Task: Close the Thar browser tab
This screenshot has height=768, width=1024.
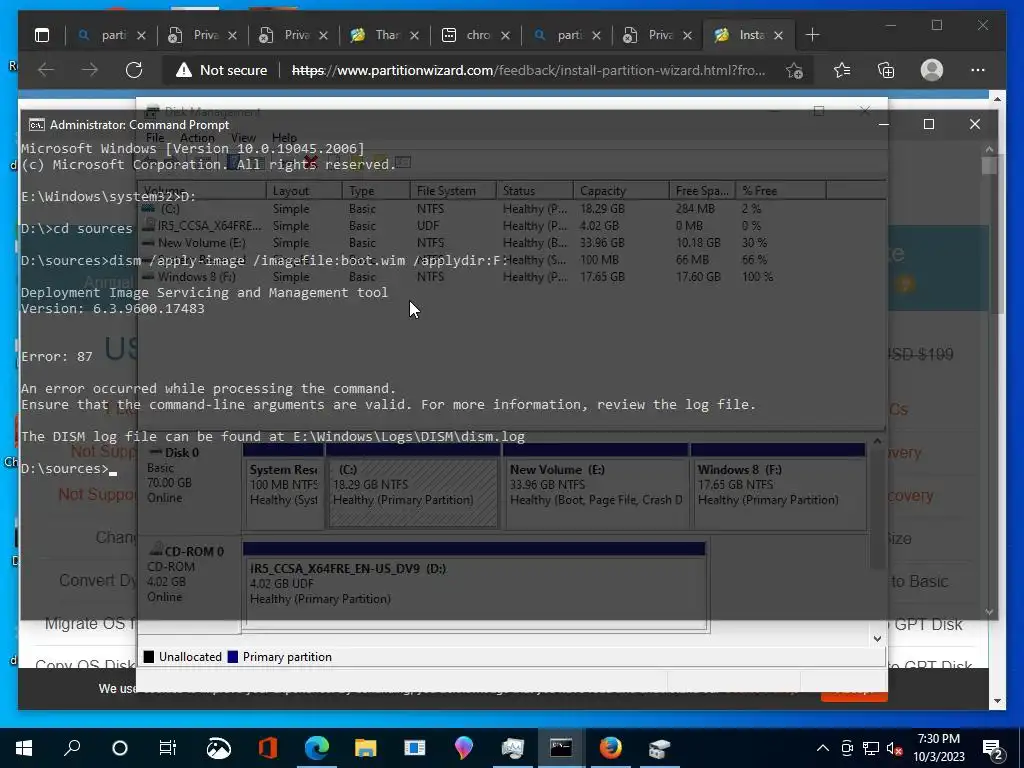Action: 414,35
